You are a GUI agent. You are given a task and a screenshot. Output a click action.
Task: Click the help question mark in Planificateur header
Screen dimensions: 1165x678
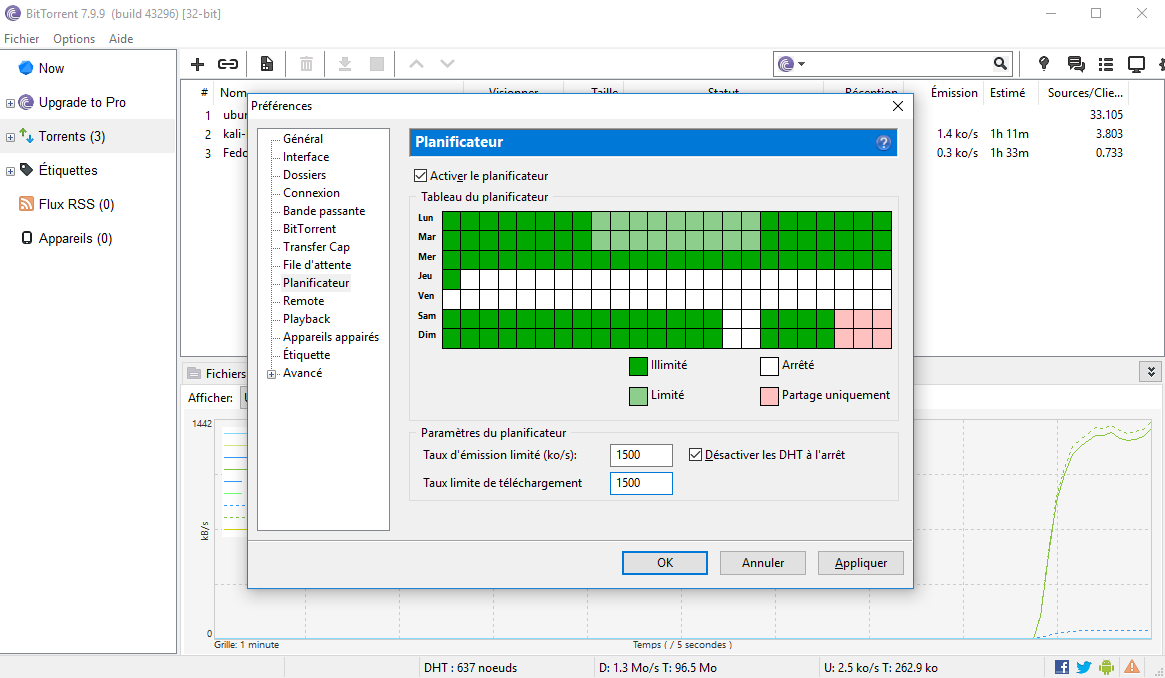883,143
